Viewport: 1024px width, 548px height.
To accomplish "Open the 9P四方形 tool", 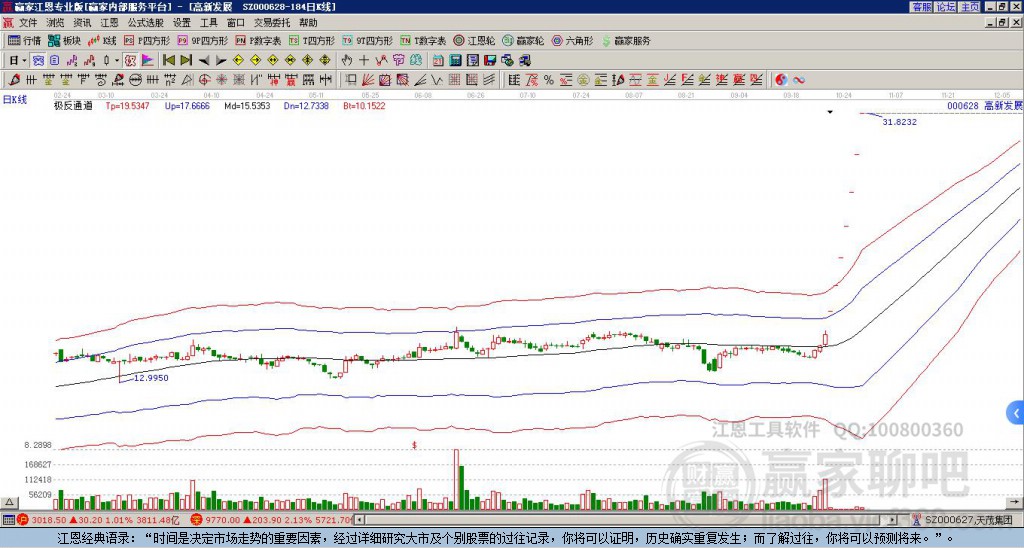I will coord(203,40).
